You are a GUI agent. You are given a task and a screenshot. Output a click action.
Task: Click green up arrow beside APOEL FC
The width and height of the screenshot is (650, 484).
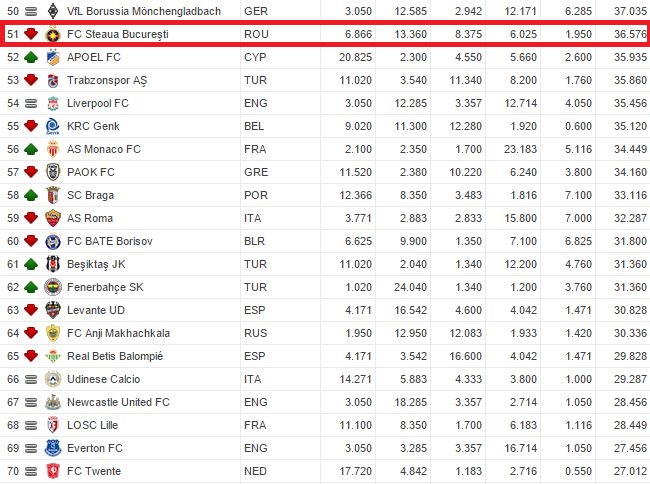31,57
